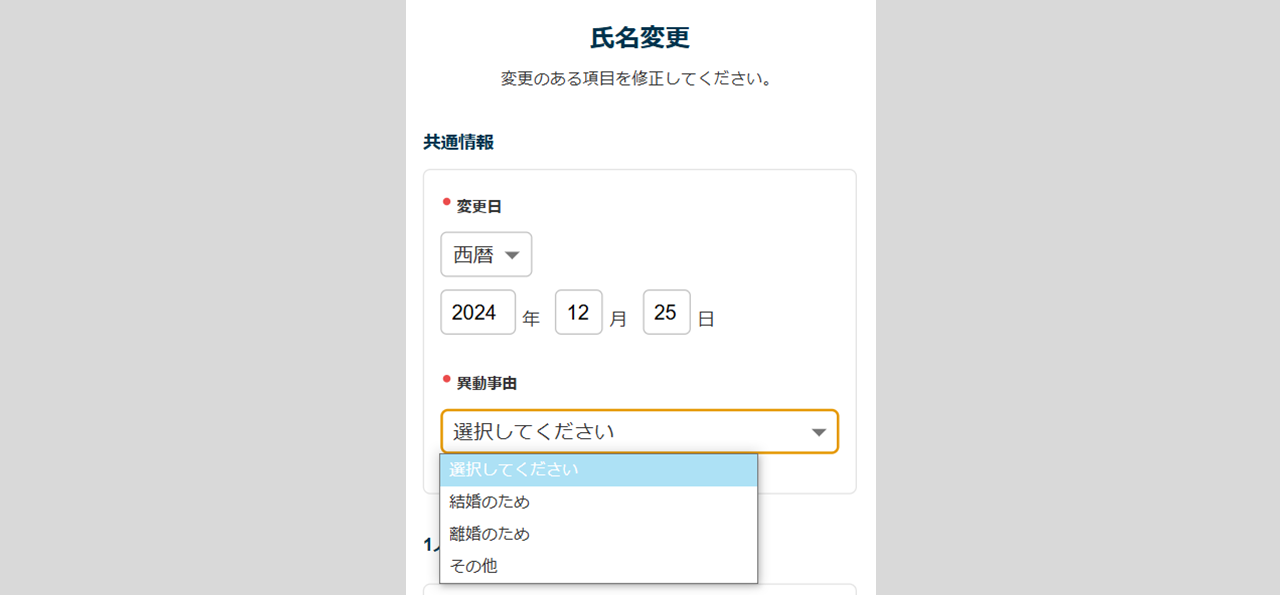
Task: Open the 西暦 calendar type dropdown
Action: (486, 255)
